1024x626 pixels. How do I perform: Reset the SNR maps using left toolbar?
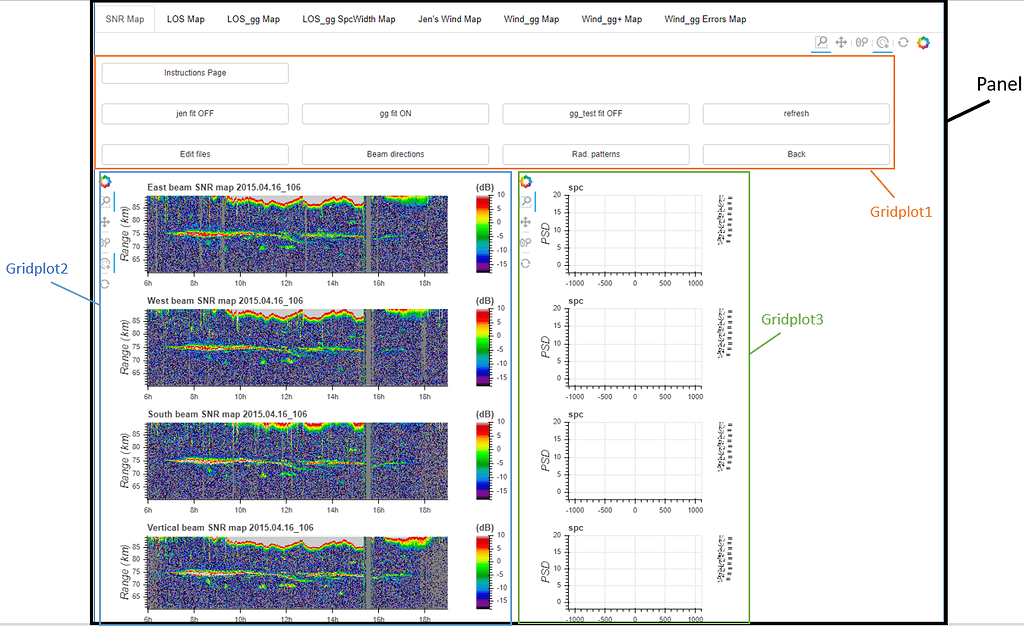point(105,284)
